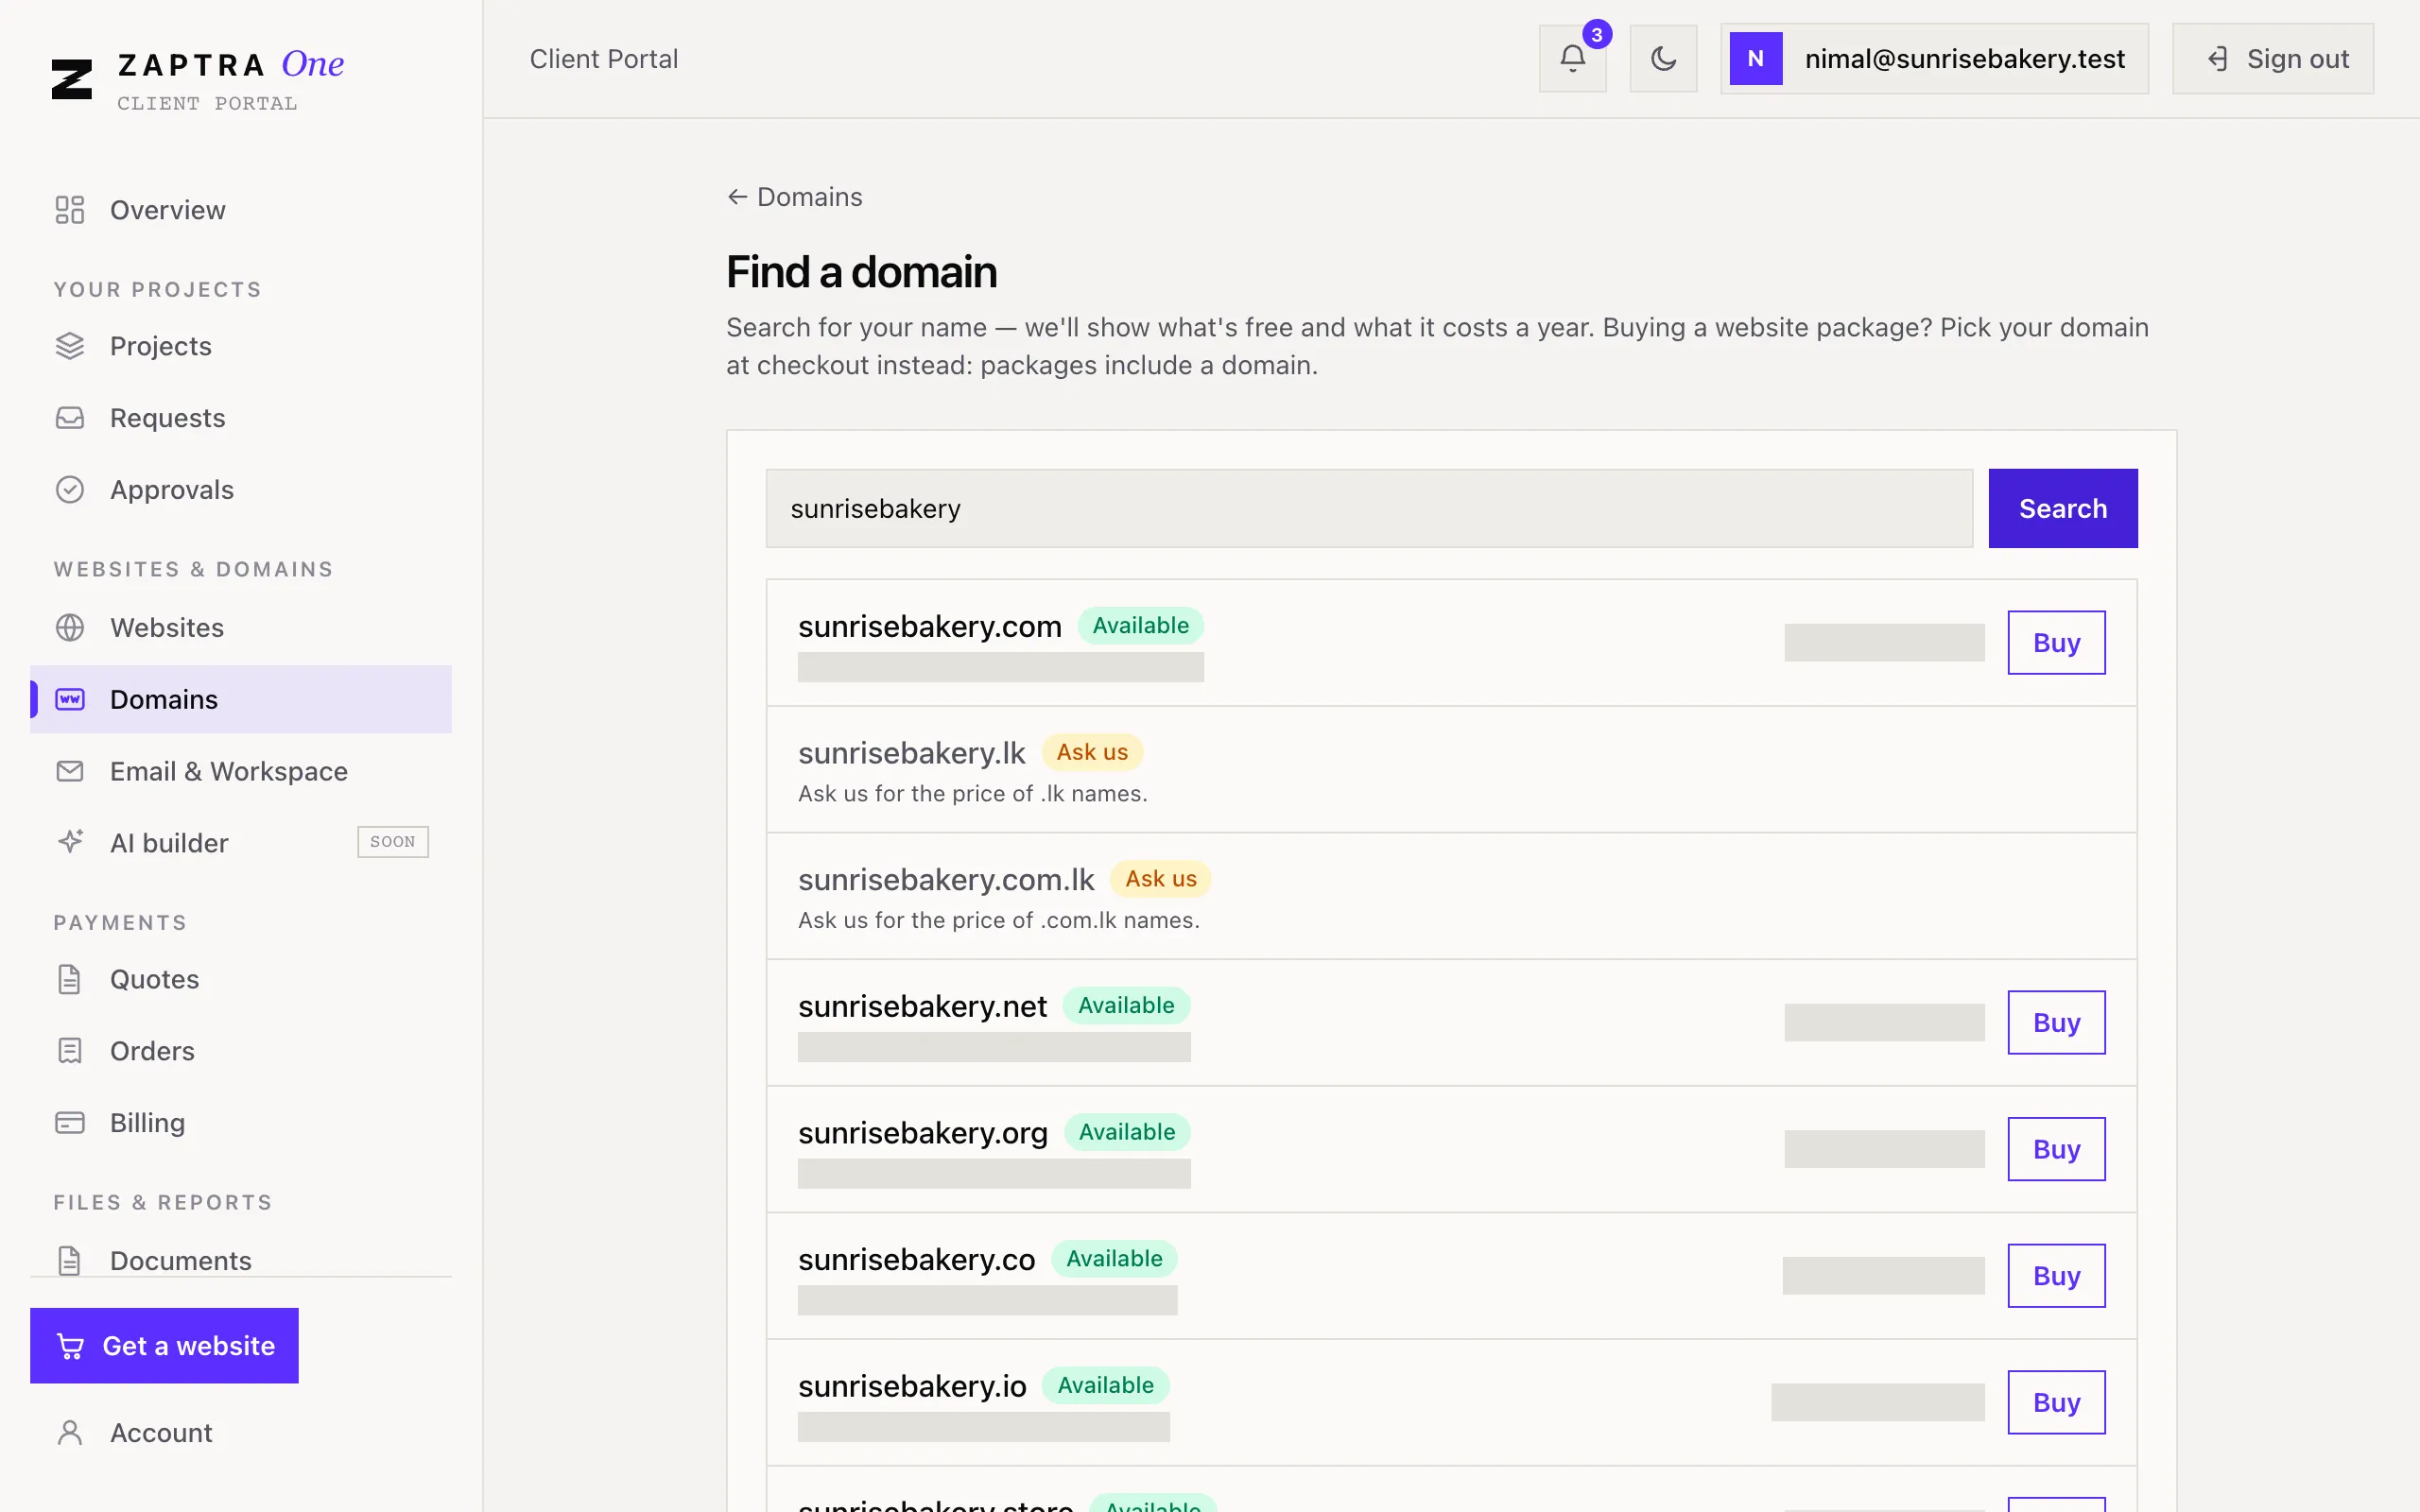Screen dimensions: 2420x1512
Task: Click the Account person icon
Action: [70, 1433]
